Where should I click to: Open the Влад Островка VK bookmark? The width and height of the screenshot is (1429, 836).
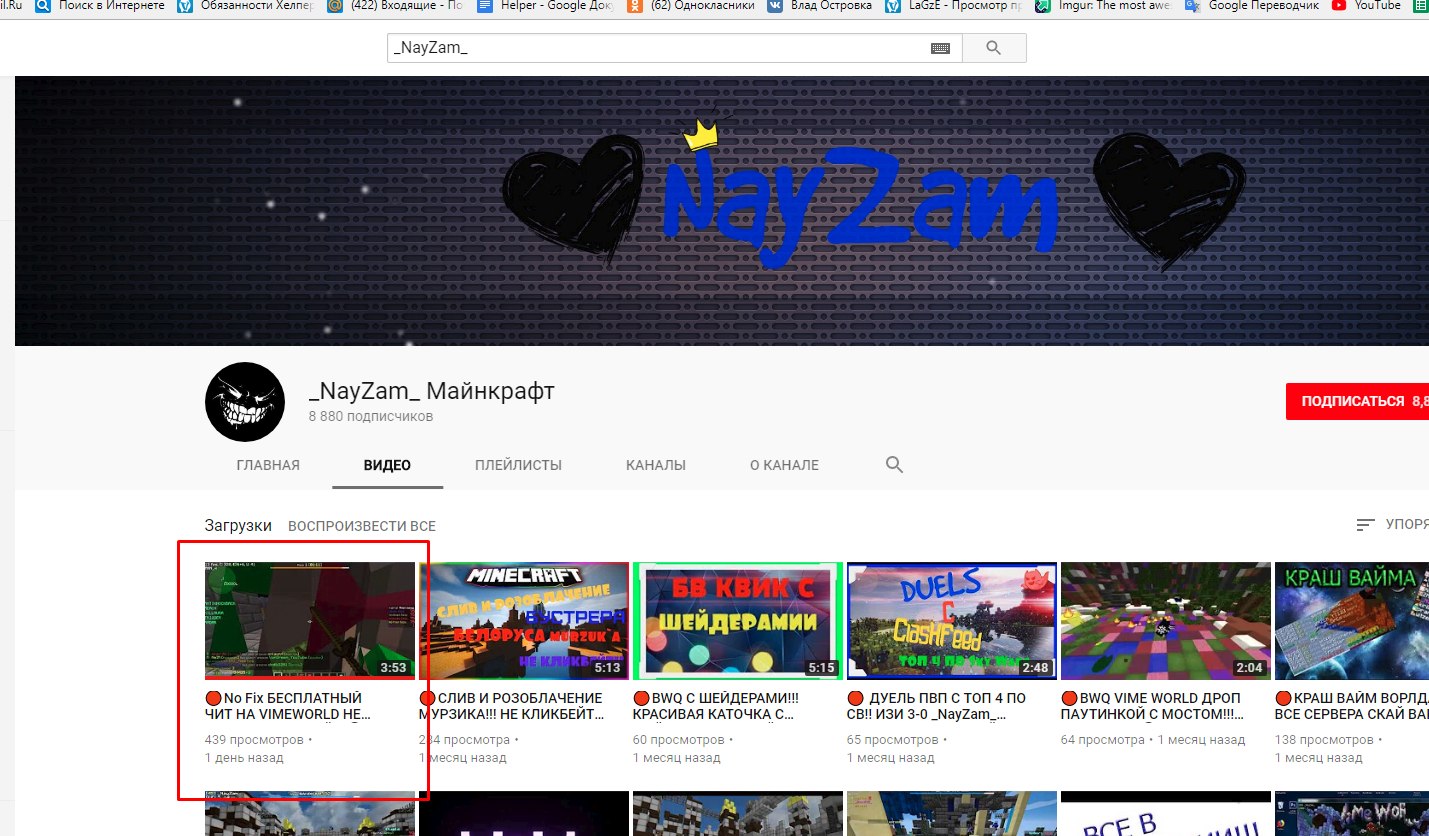[x=819, y=6]
